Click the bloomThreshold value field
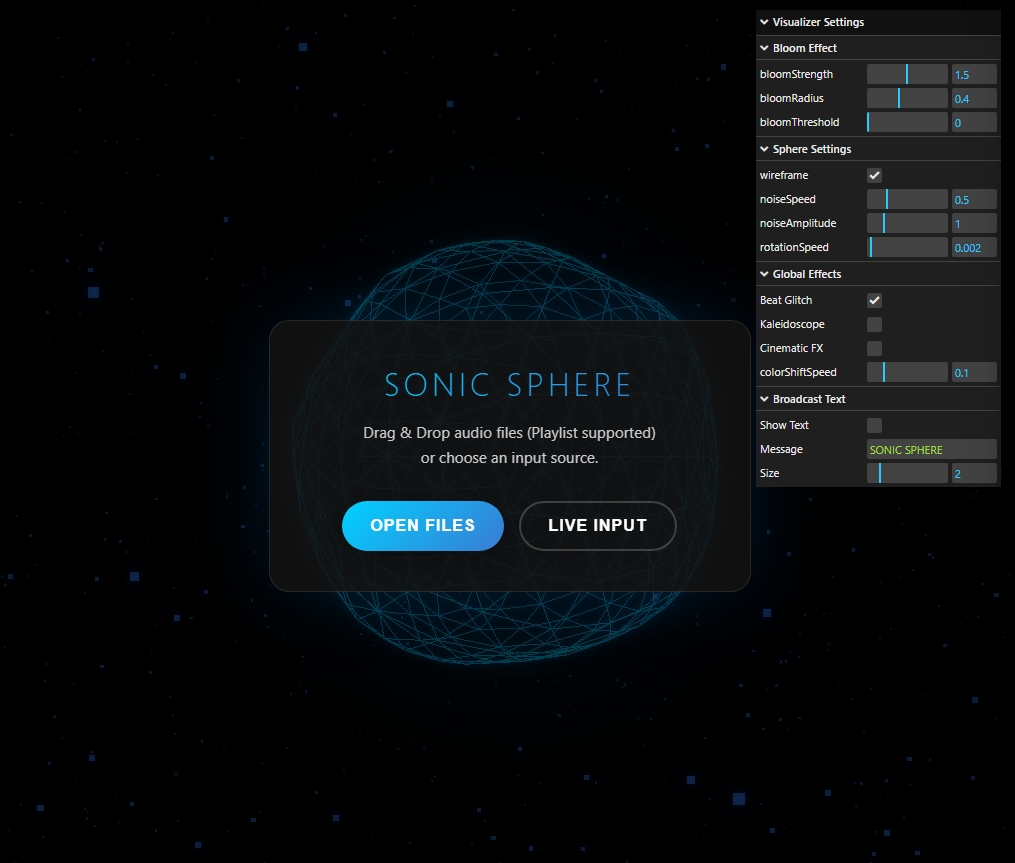 973,121
